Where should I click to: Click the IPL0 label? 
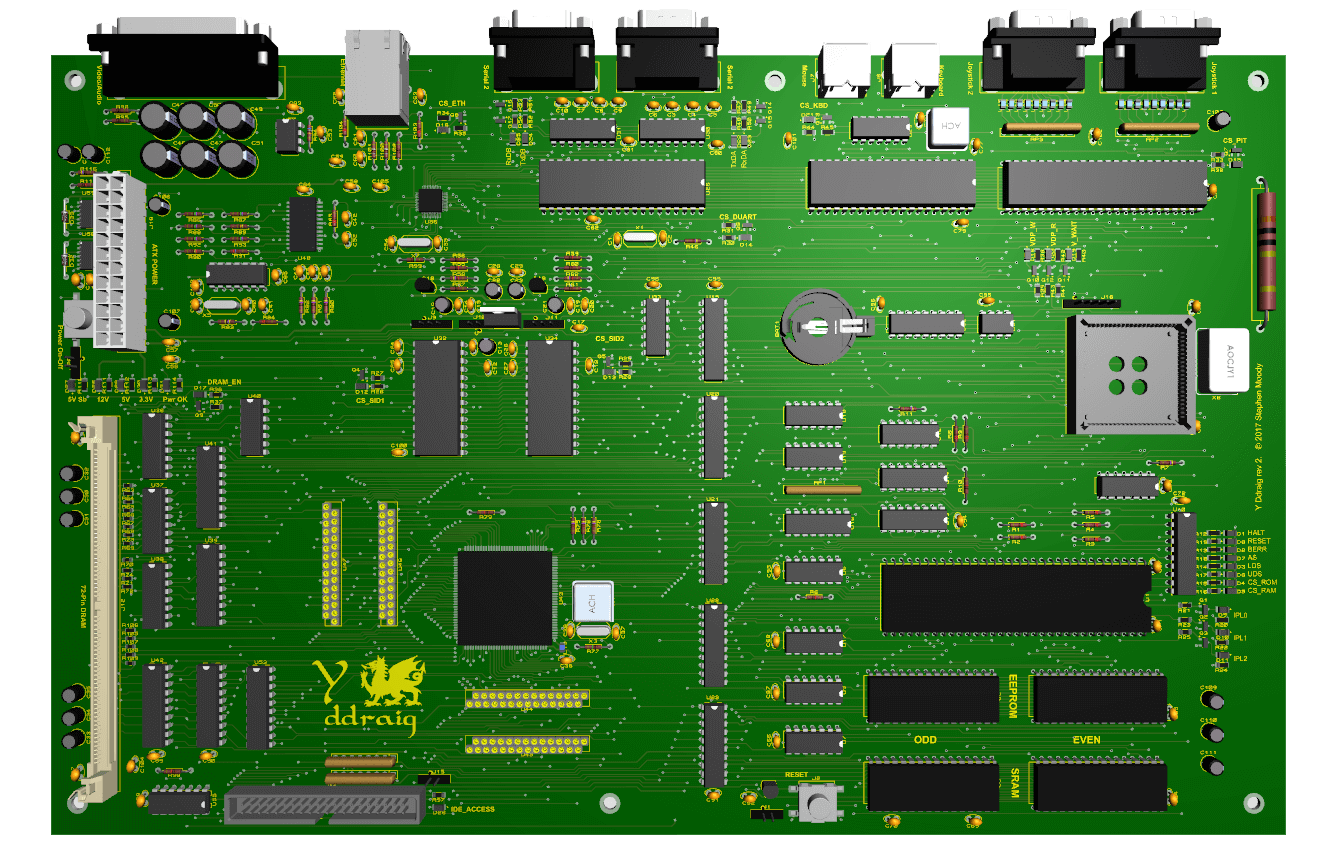1240,616
